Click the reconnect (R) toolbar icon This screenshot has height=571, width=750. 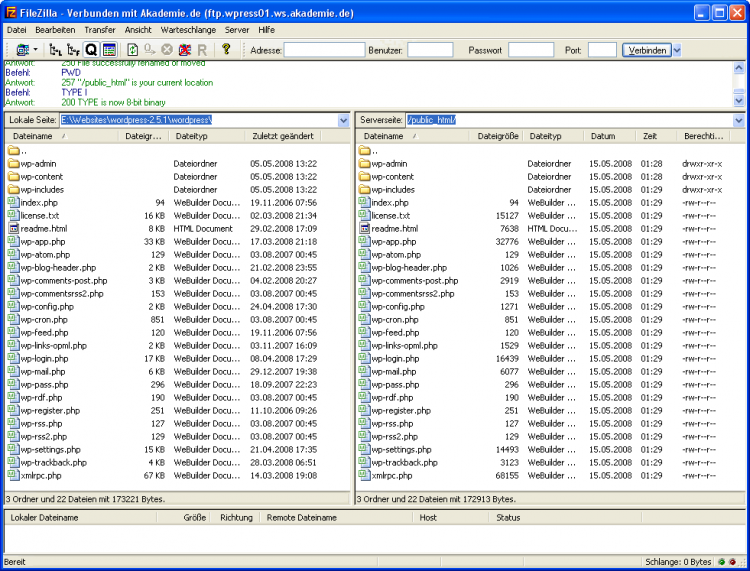tap(202, 50)
